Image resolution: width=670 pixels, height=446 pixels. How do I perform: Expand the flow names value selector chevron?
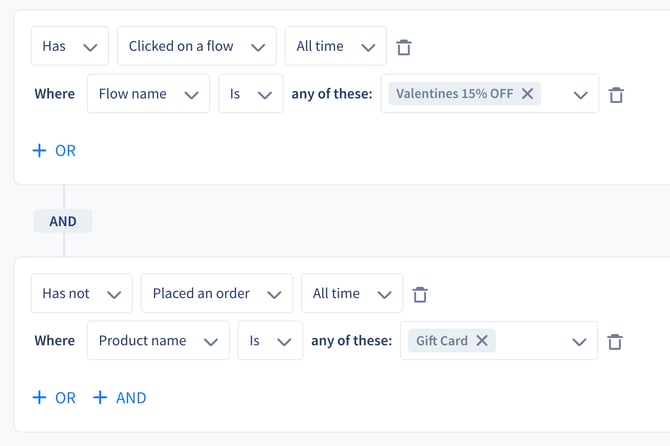[x=580, y=95]
